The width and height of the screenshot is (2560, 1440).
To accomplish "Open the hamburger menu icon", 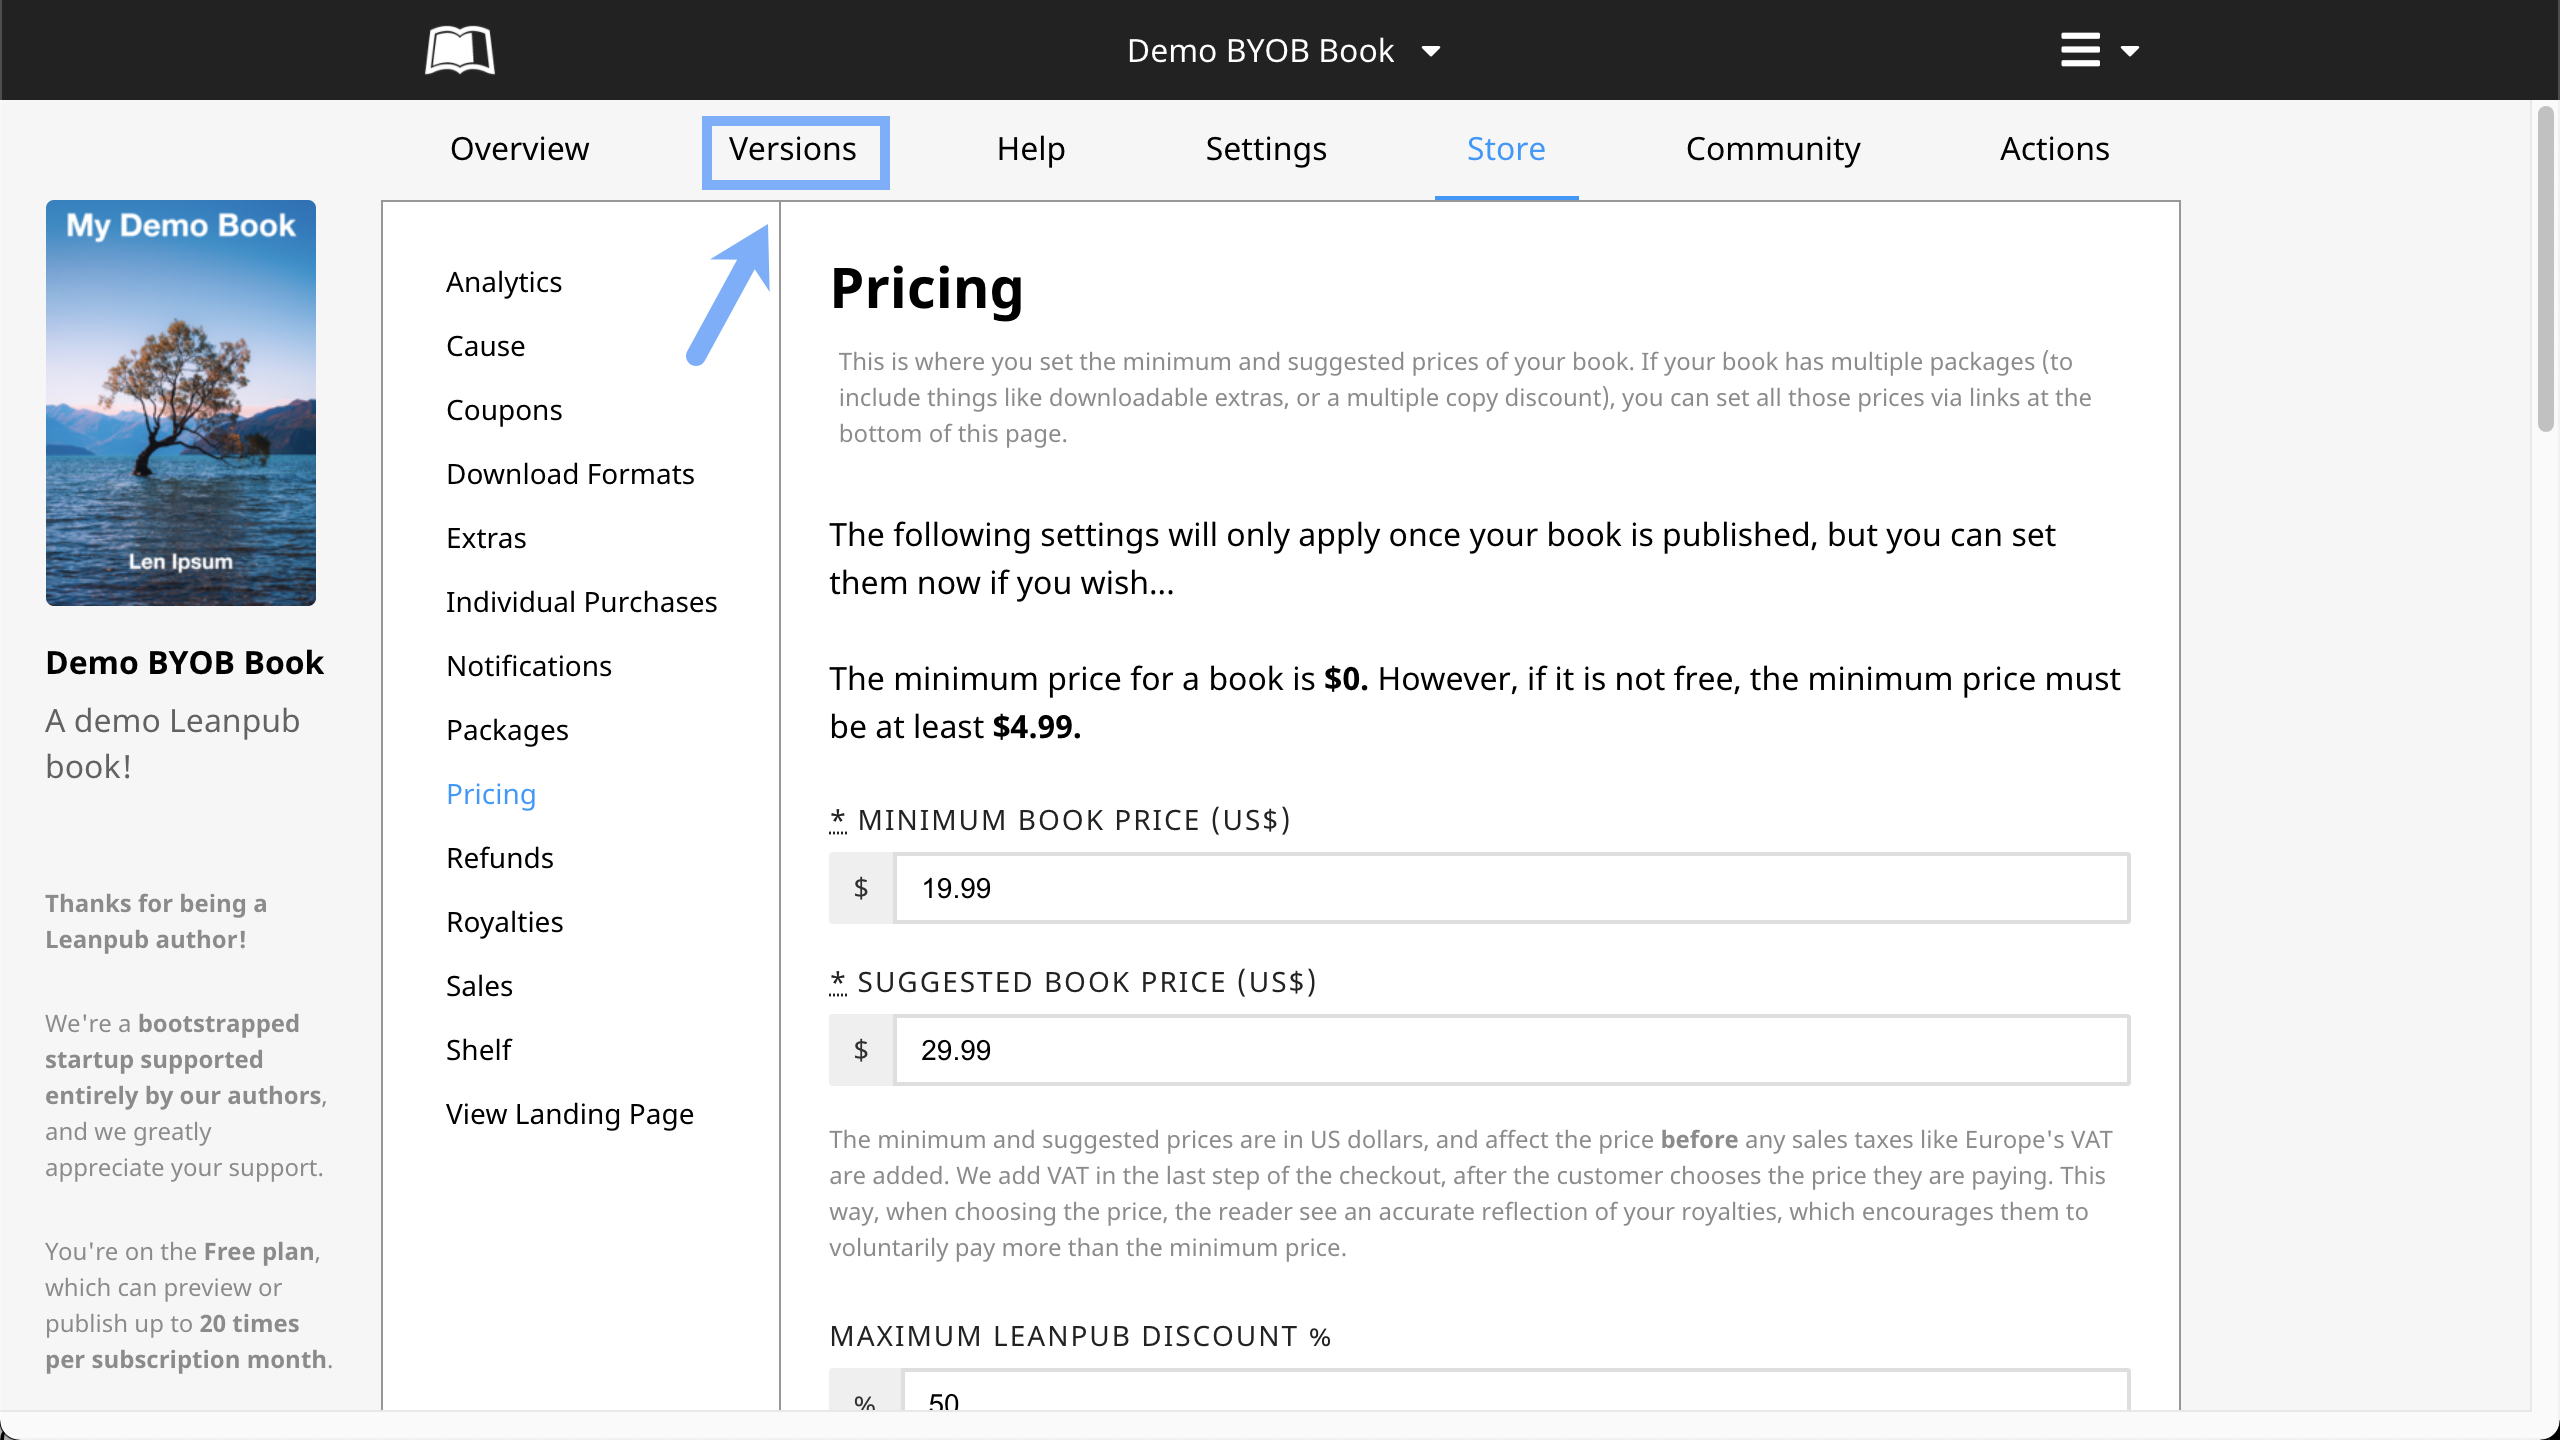I will [x=2080, y=50].
